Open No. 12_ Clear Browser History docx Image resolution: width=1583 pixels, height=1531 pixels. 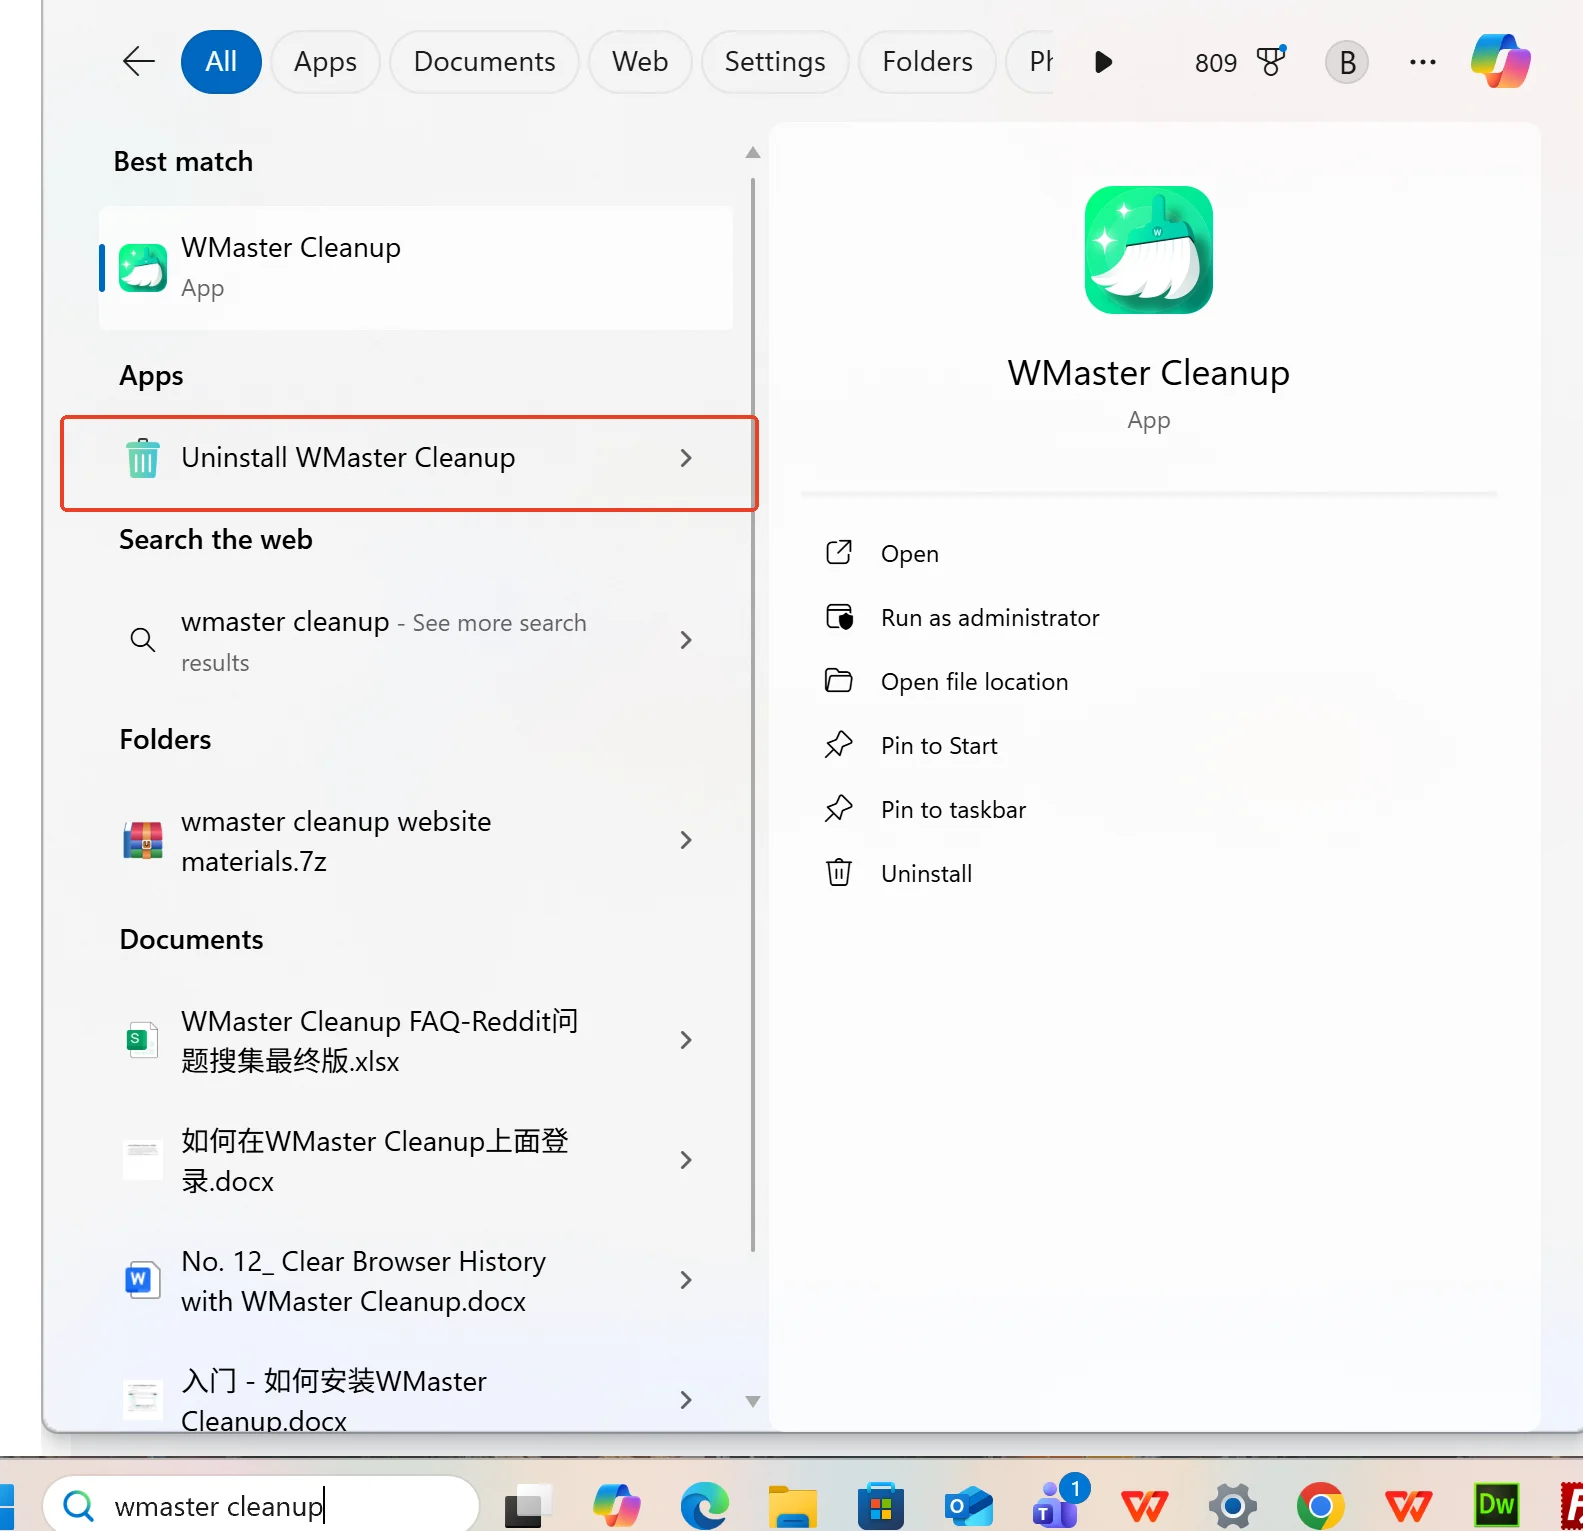(409, 1280)
